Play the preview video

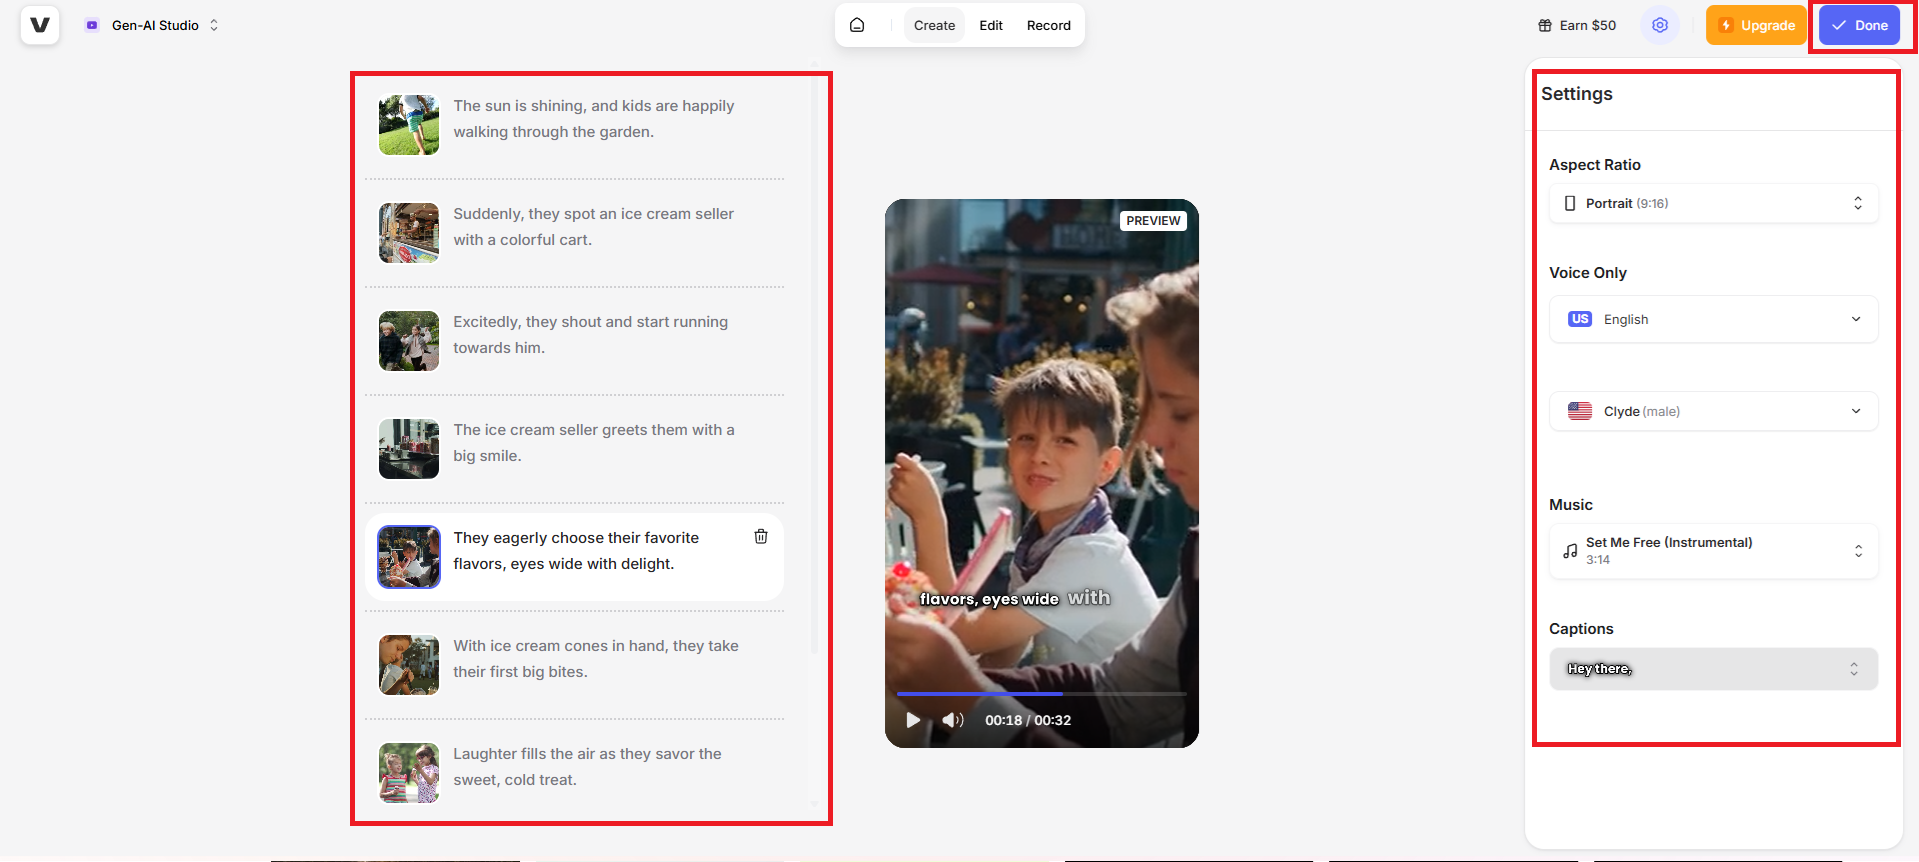[913, 720]
